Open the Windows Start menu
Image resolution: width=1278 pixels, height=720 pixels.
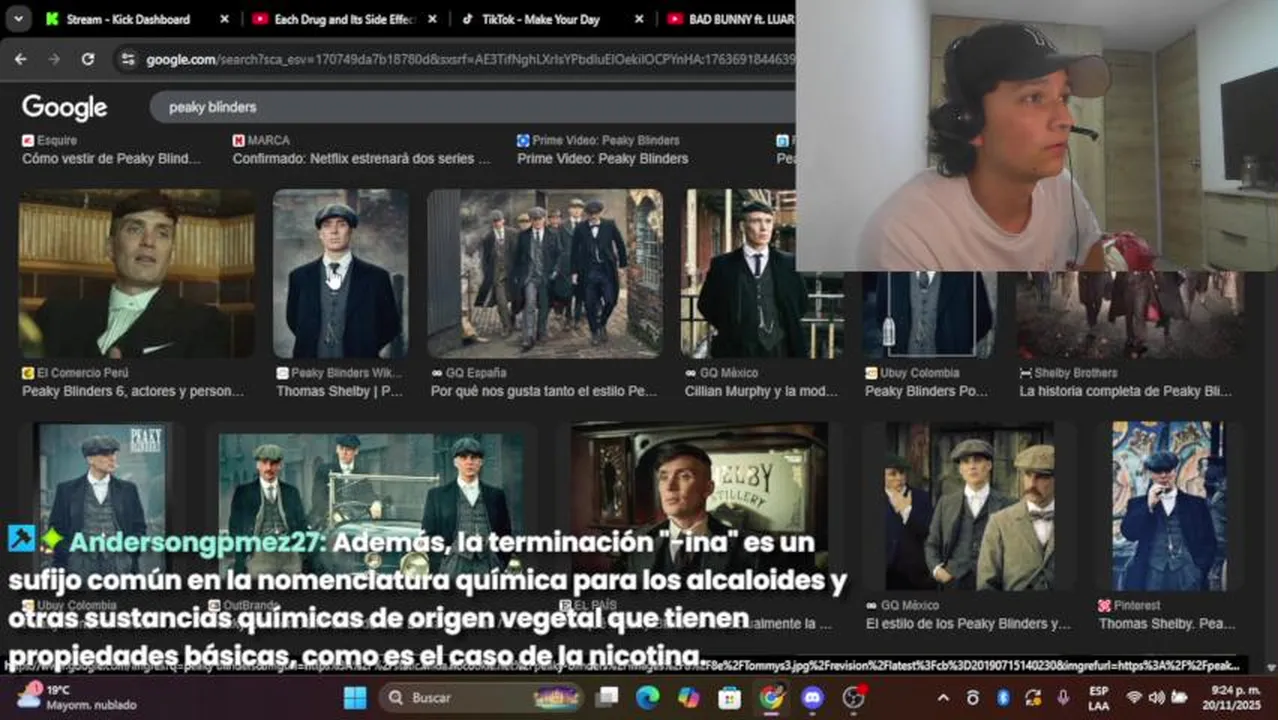355,697
